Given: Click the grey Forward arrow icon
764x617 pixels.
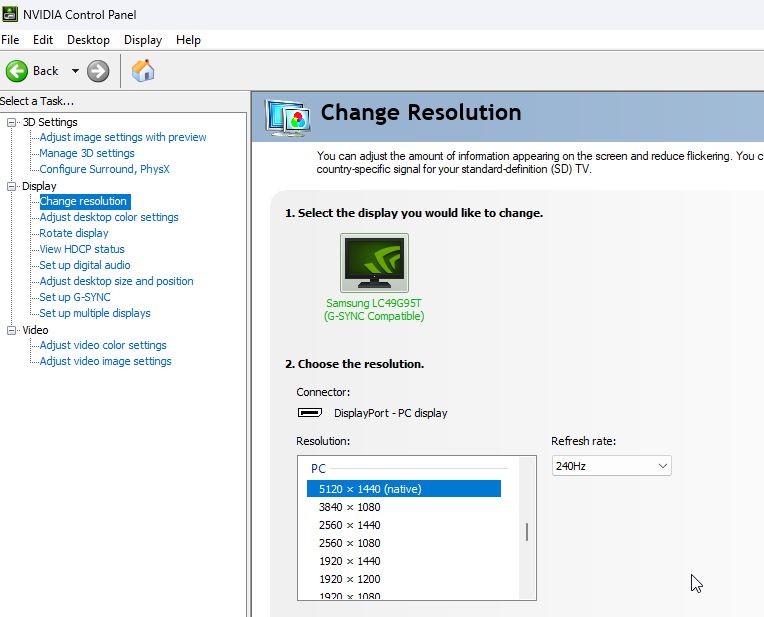Looking at the screenshot, I should (98, 71).
